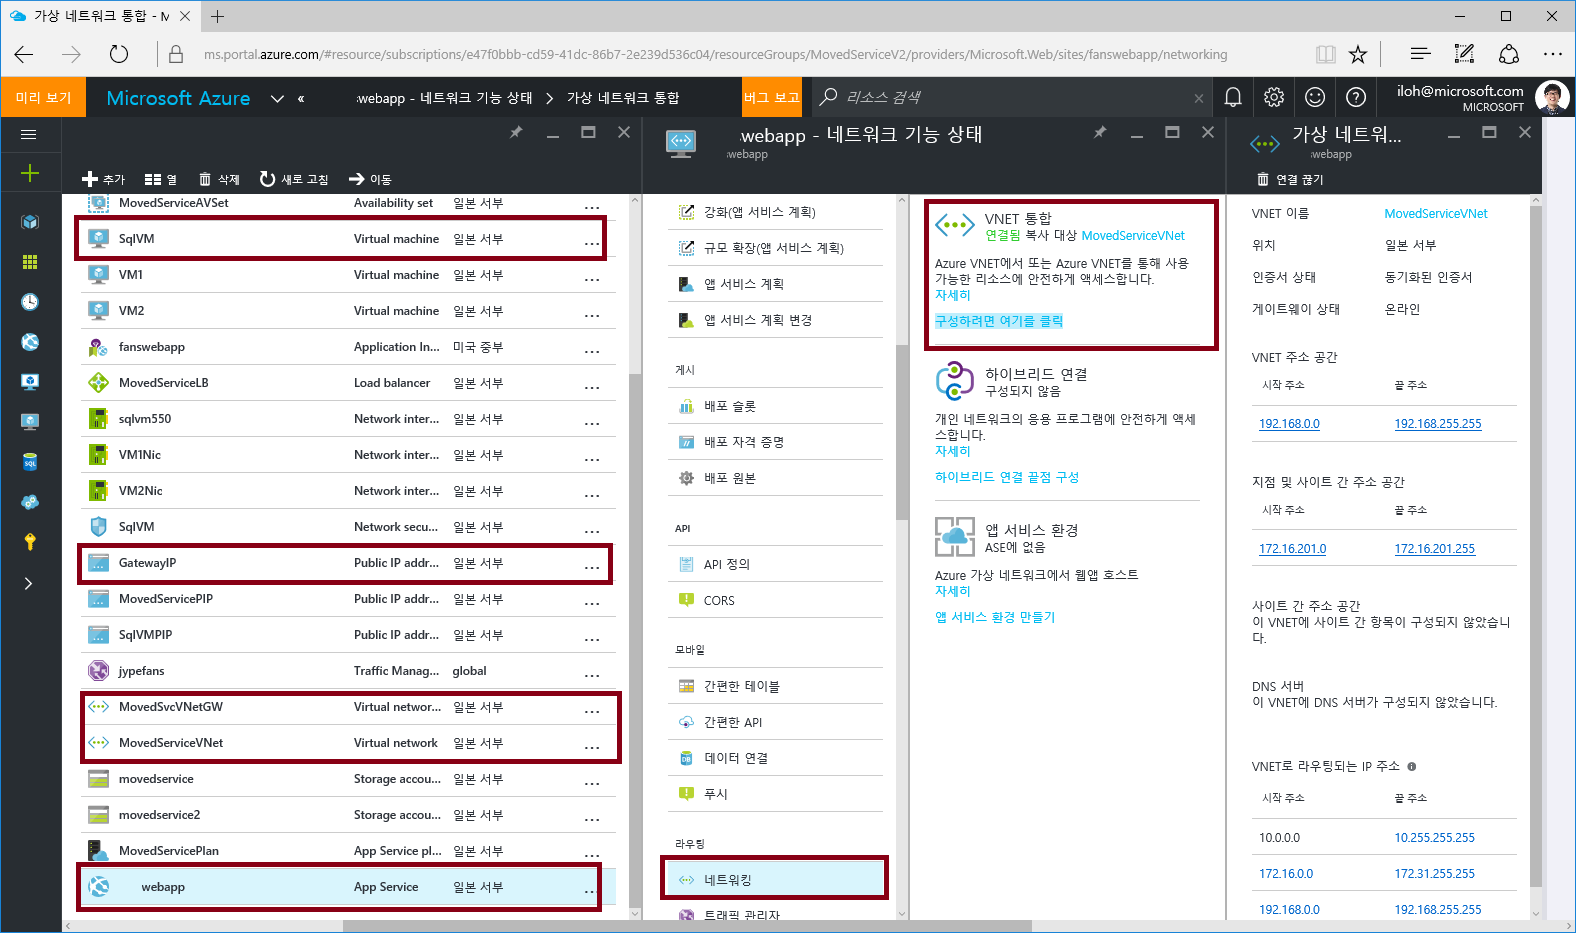Click browser Refresh button

[x=119, y=54]
